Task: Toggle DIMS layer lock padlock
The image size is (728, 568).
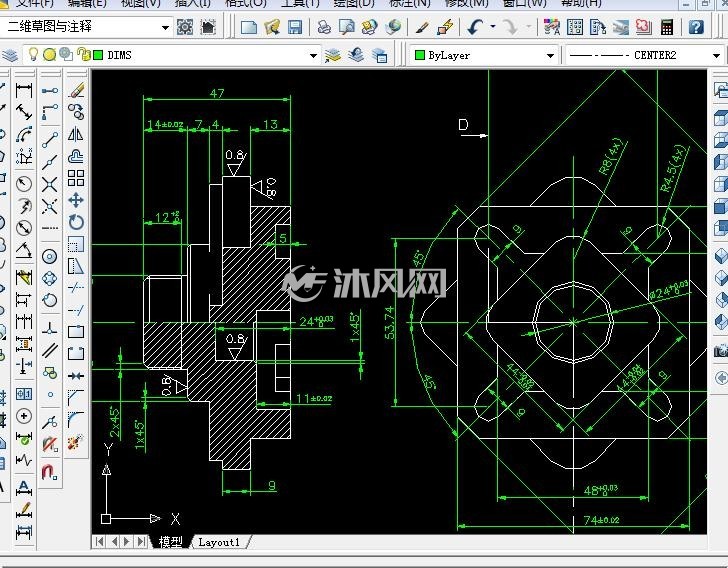Action: (84, 55)
